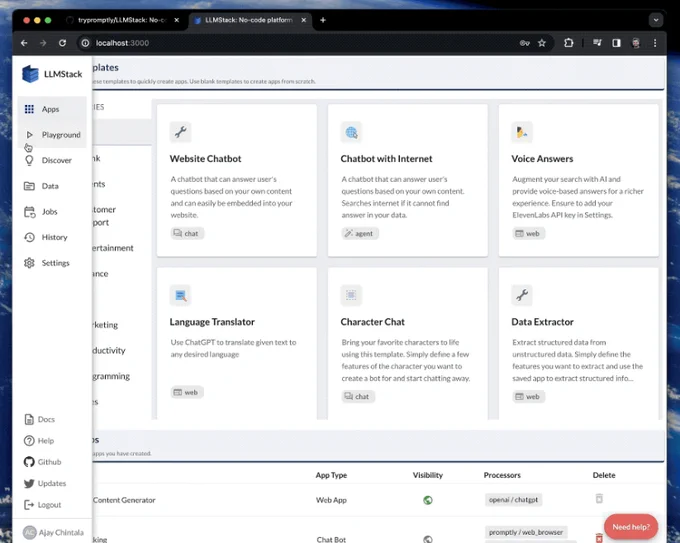Click the Character Chat template icon
This screenshot has height=543, width=680.
[351, 295]
